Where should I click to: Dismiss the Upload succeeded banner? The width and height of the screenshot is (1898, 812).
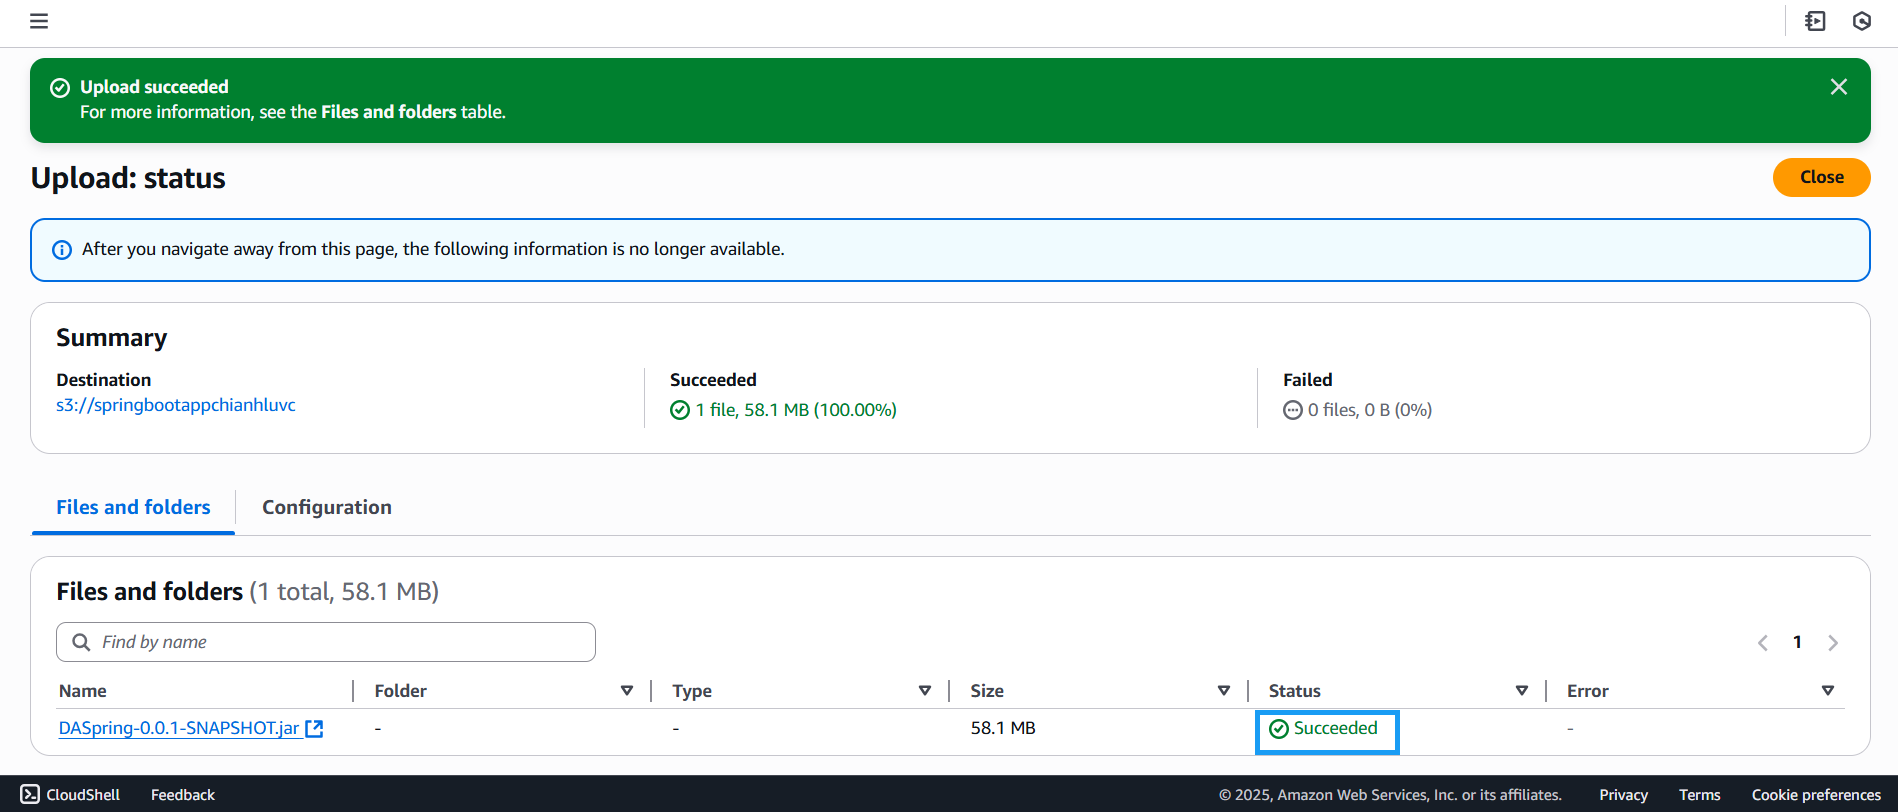click(x=1838, y=87)
